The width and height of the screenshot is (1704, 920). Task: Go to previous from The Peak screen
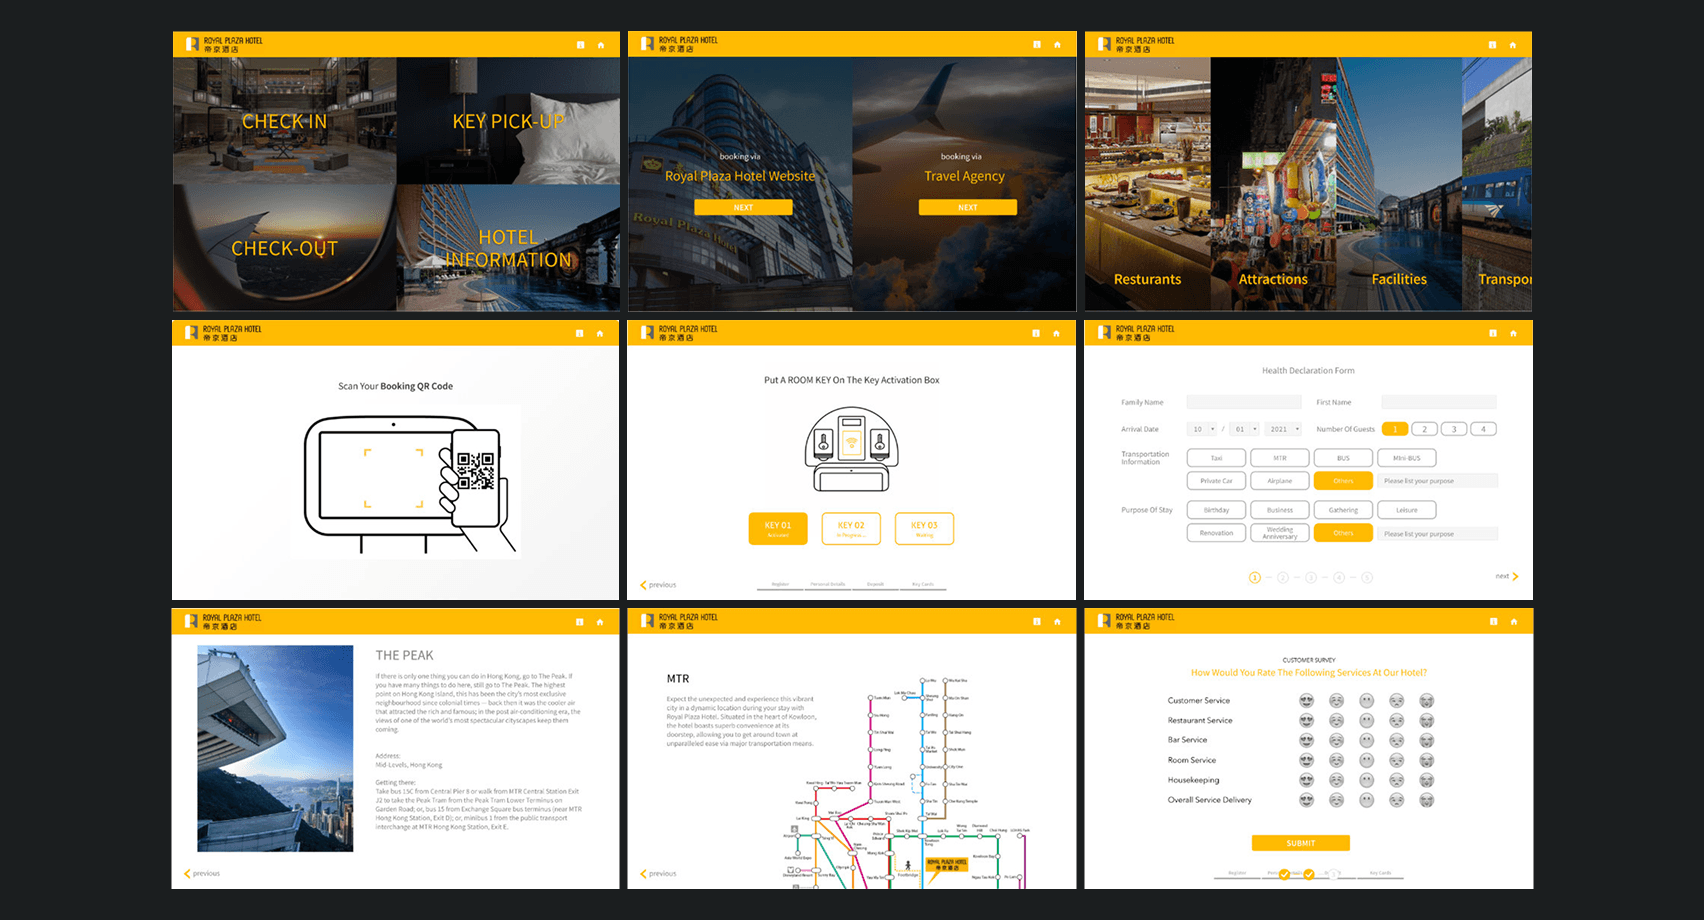pos(202,874)
